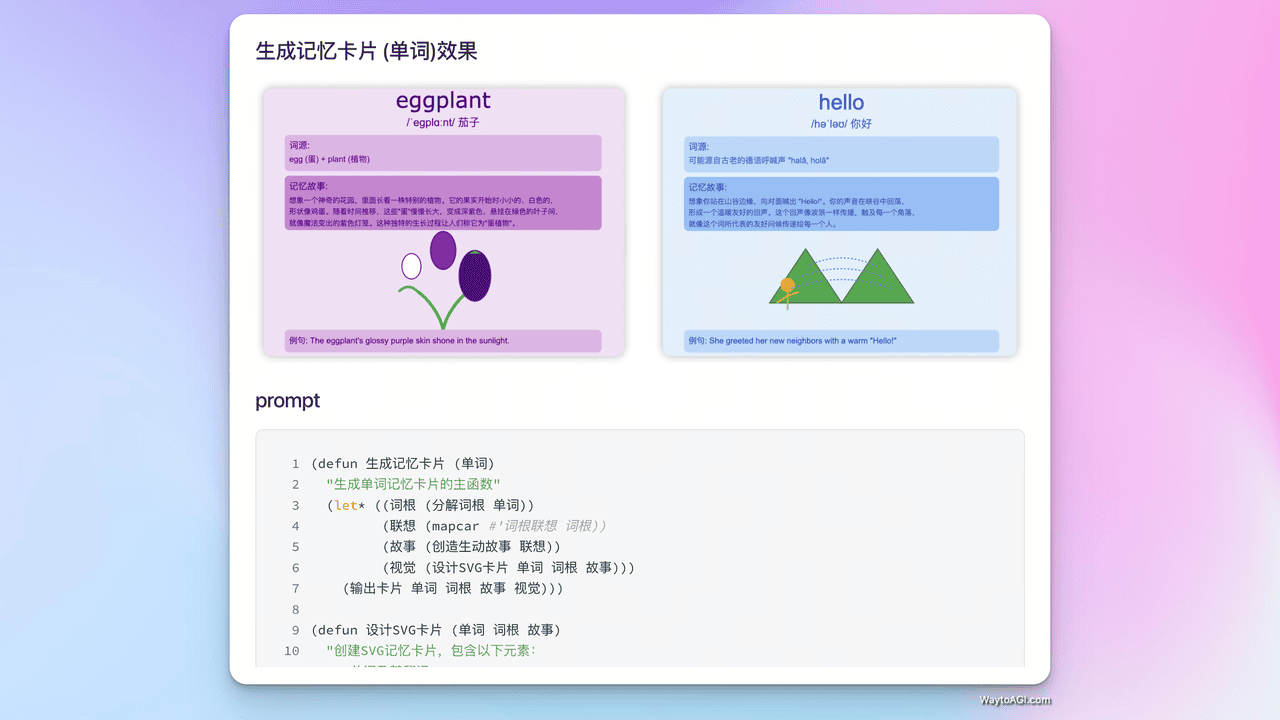Click the white egg shape in the eggplant drawing
This screenshot has width=1280, height=720.
click(413, 265)
